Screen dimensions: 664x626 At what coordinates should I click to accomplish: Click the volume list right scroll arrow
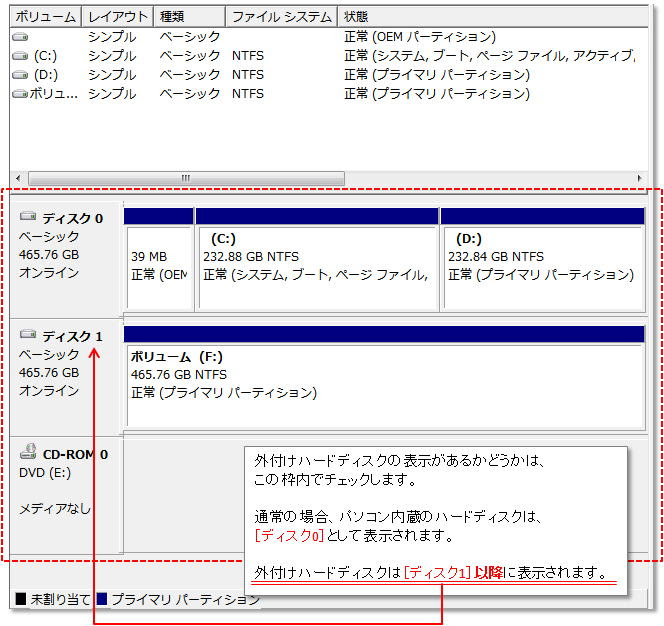click(639, 178)
